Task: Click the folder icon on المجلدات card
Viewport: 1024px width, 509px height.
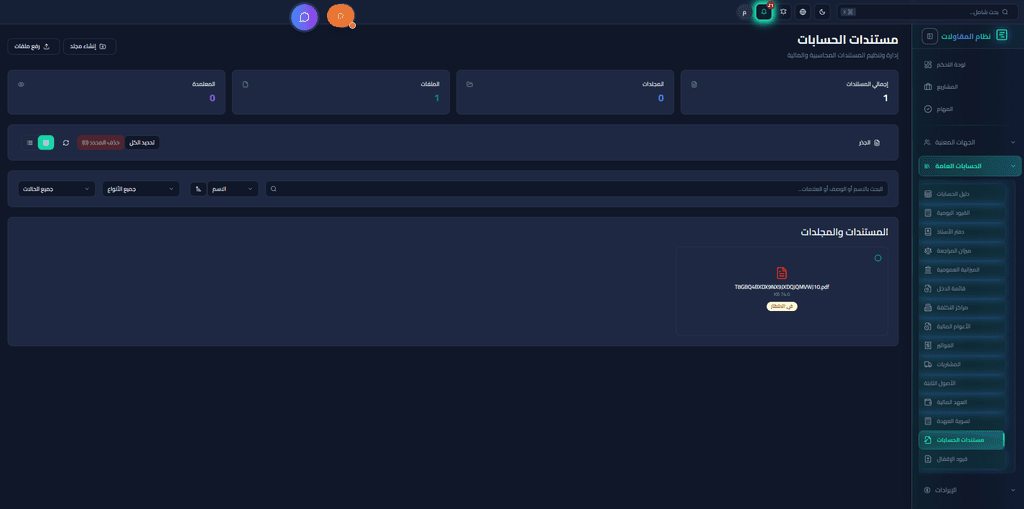Action: (x=470, y=85)
